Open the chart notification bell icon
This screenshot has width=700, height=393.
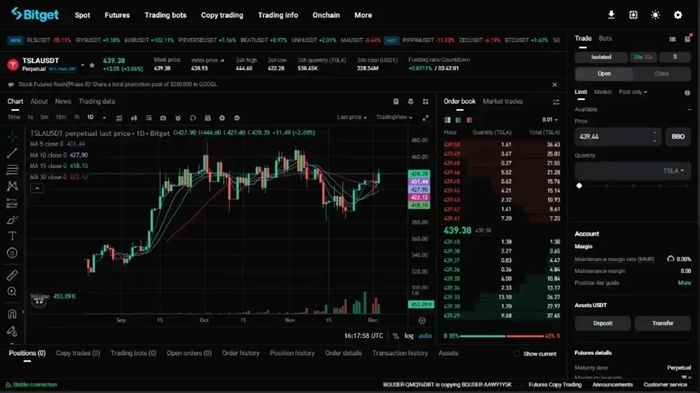411,102
